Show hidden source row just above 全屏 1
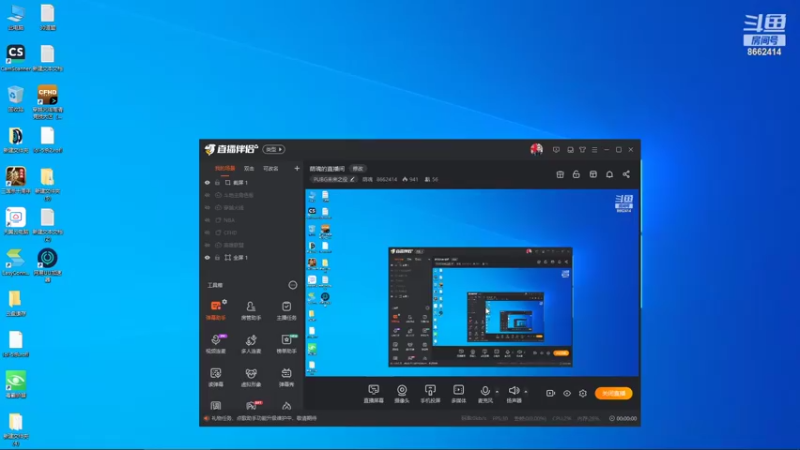Screen dimensions: 800x450 tap(207, 245)
